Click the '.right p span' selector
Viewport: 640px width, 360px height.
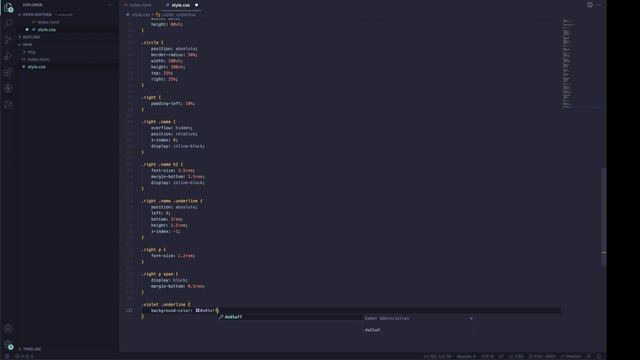pyautogui.click(x=160, y=274)
